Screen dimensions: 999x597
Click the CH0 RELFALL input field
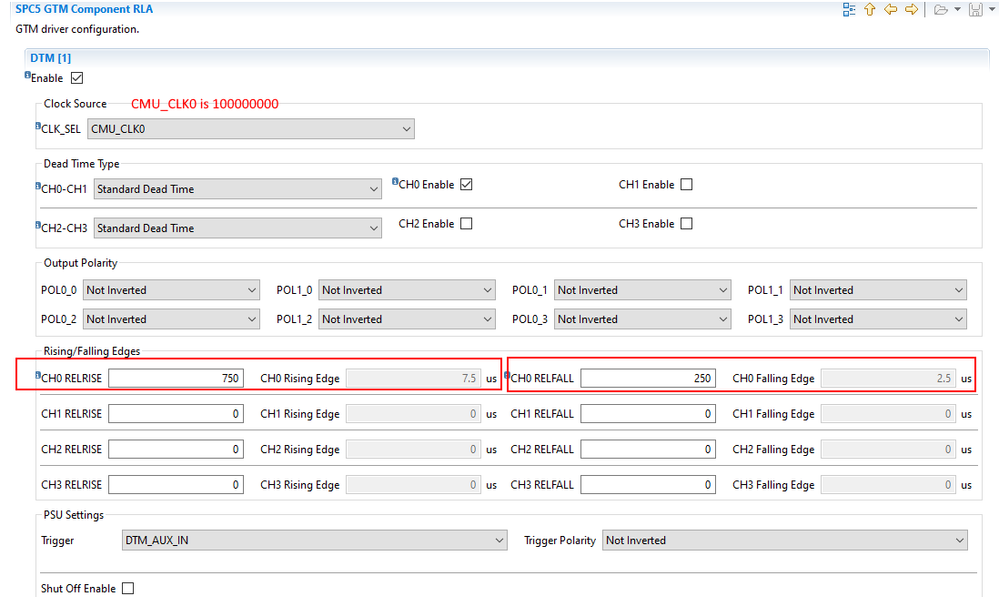648,378
